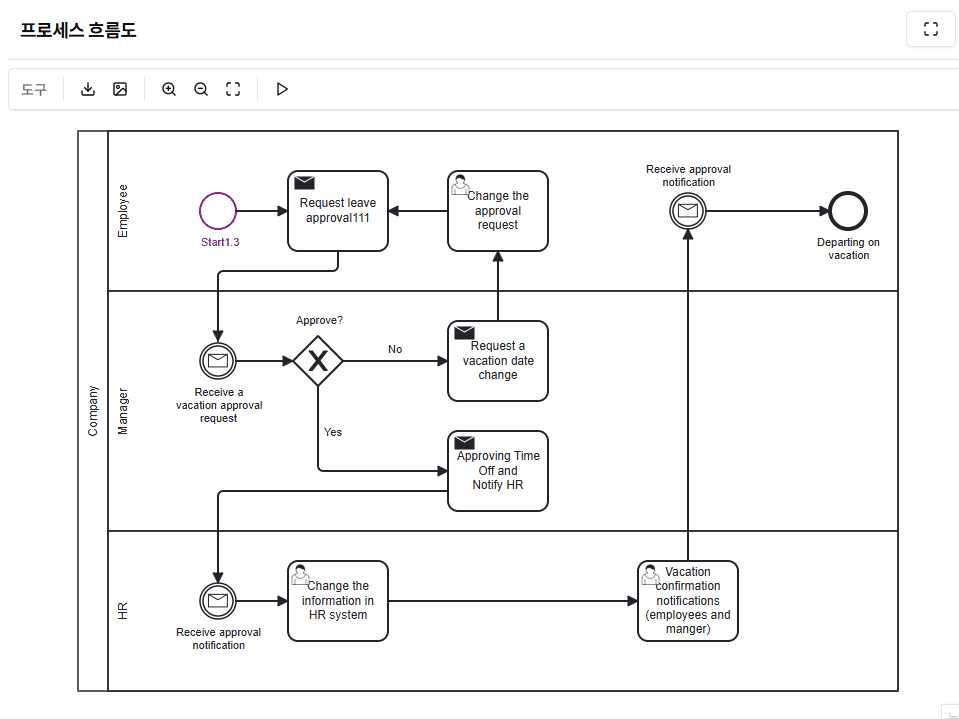
Task: Select 'Approving Time Off and Notify HR' task
Action: (x=498, y=471)
